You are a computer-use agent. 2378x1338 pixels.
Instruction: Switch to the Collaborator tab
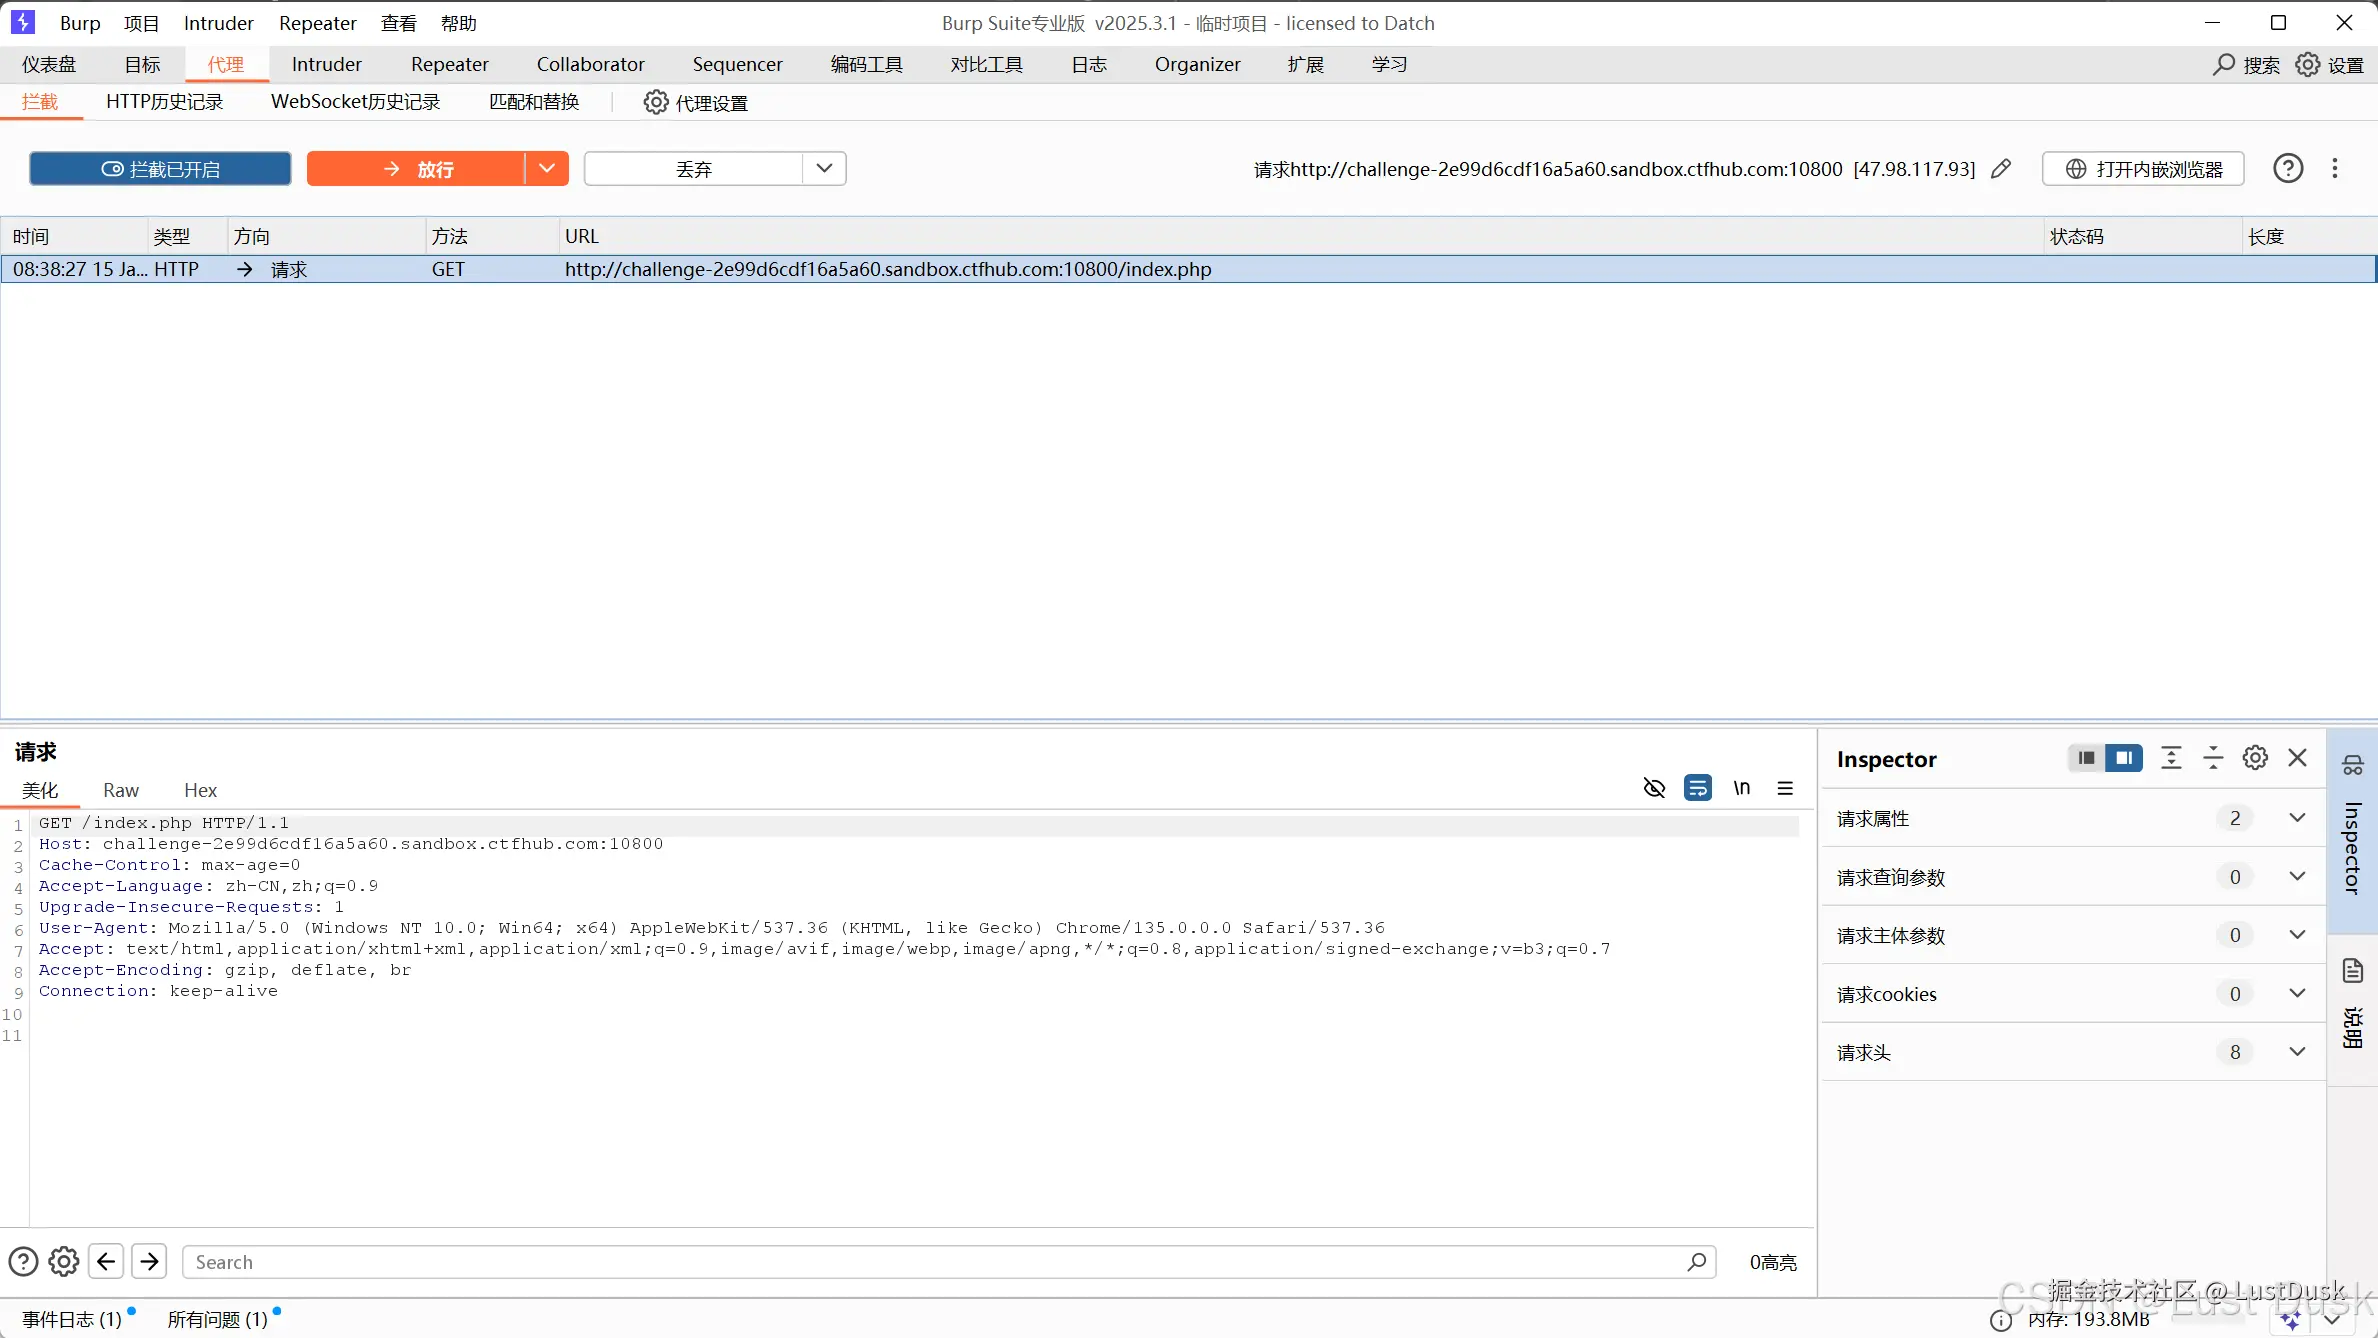pyautogui.click(x=590, y=65)
